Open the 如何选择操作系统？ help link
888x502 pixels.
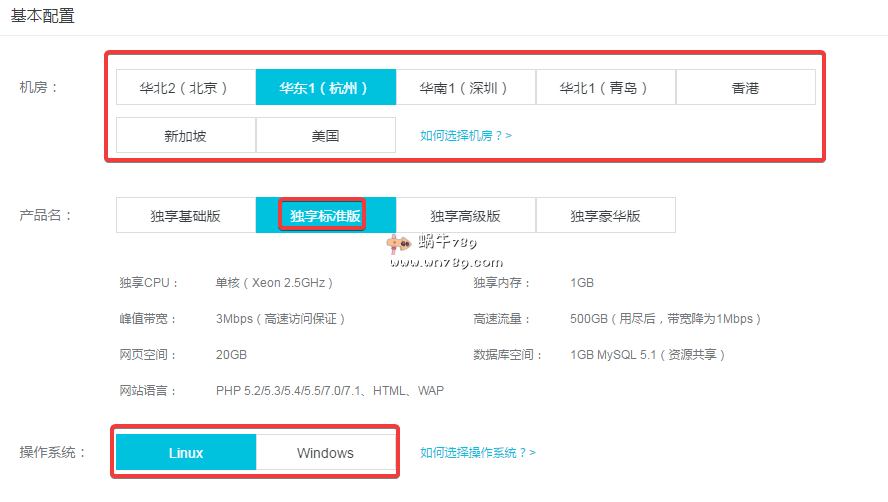pos(478,452)
